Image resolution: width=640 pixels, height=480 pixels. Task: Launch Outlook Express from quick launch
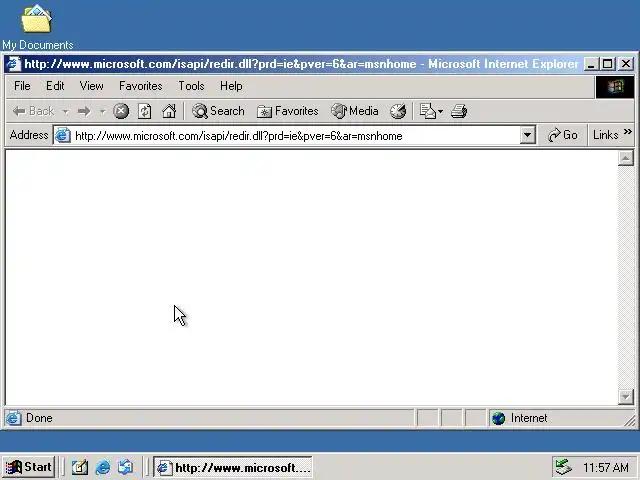click(125, 467)
